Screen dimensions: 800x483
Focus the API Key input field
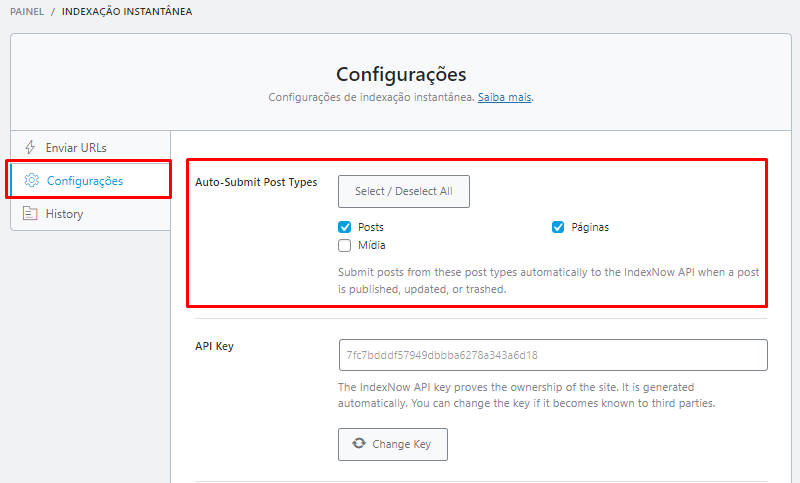553,355
